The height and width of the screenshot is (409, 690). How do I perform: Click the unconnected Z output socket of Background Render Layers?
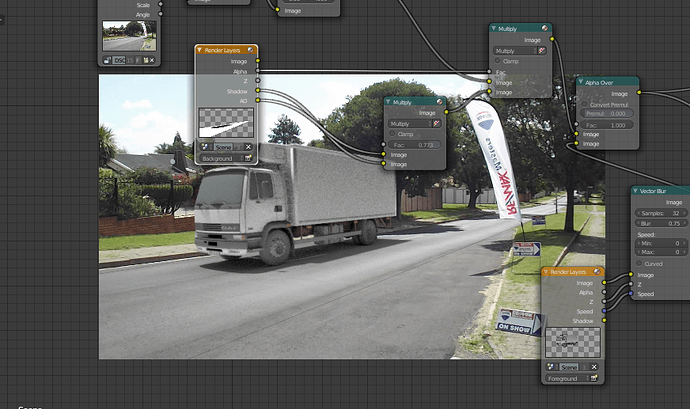point(257,81)
